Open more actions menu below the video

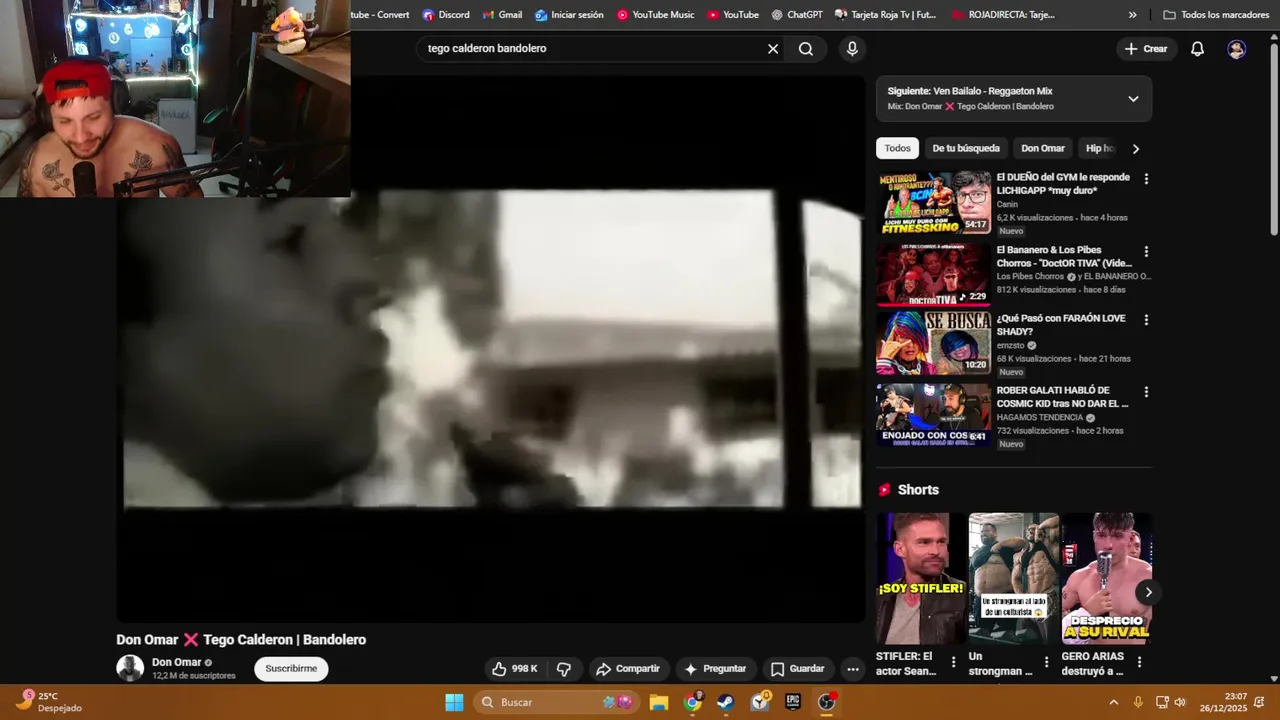click(x=852, y=669)
